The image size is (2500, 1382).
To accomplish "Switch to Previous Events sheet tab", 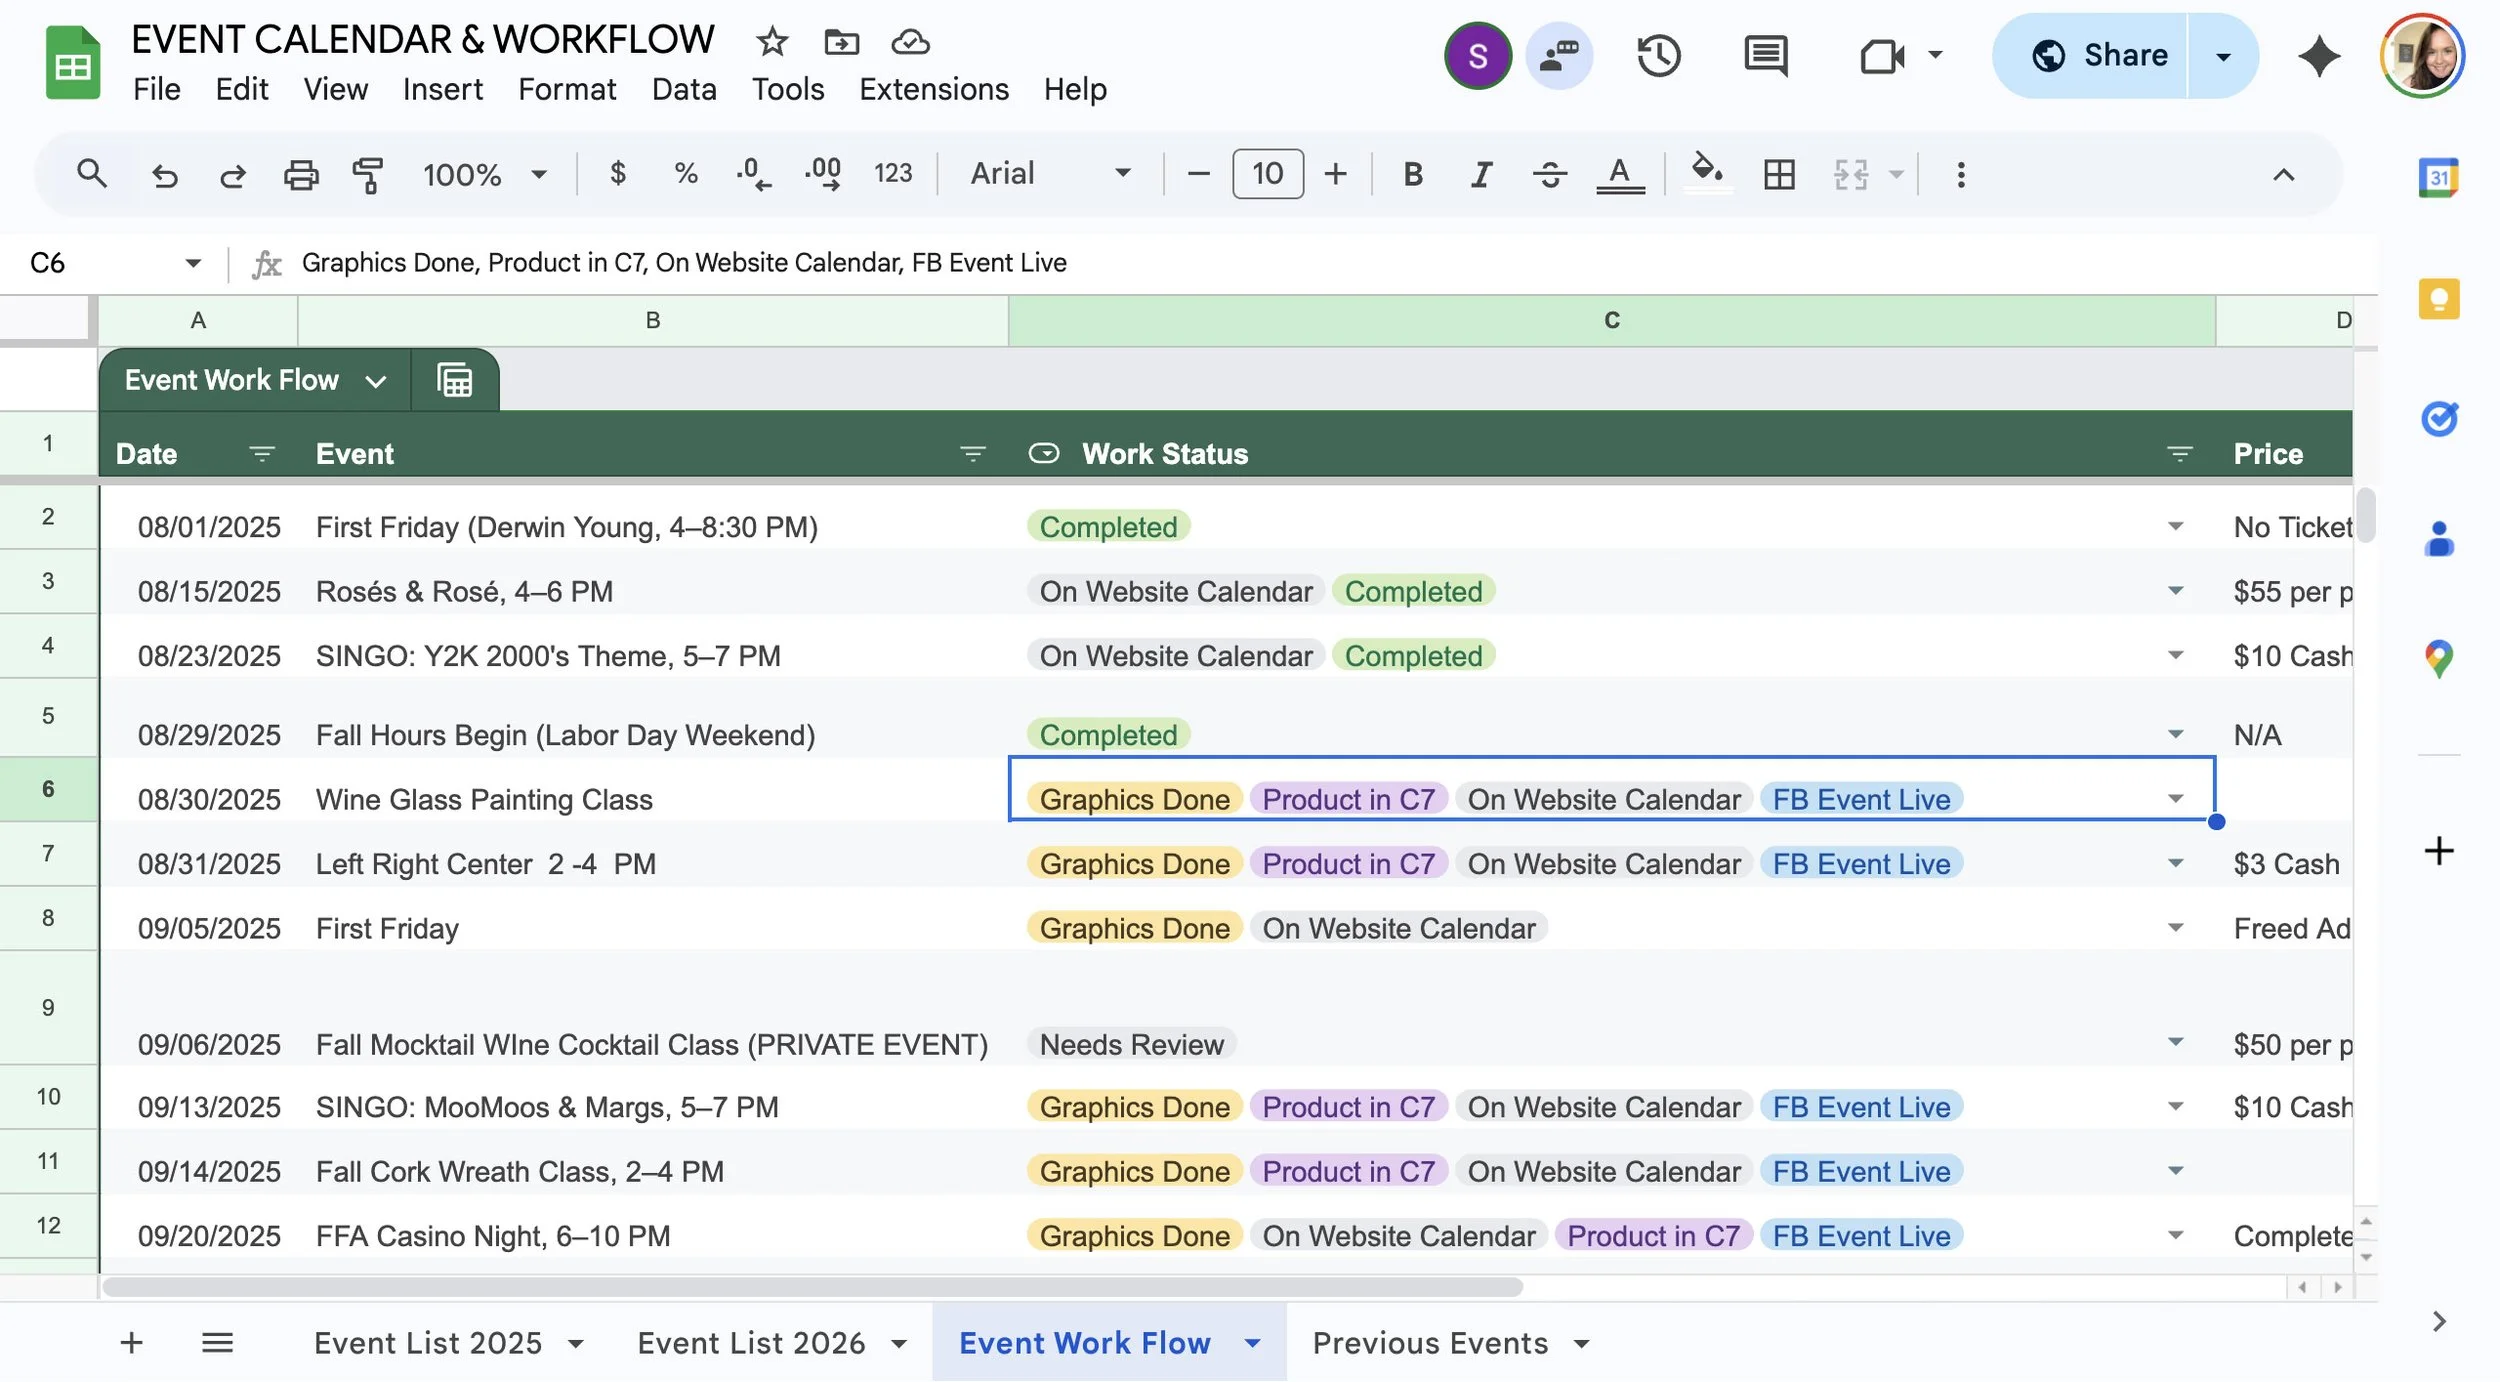I will coord(1430,1343).
